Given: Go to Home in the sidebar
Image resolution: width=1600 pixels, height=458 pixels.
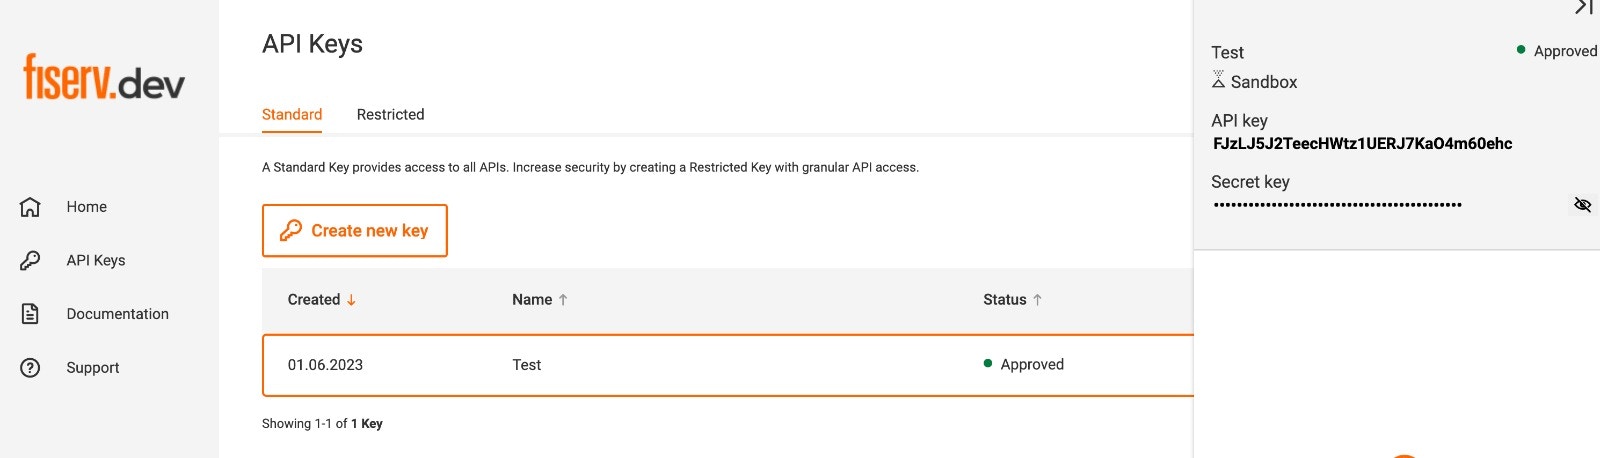Looking at the screenshot, I should pos(86,207).
